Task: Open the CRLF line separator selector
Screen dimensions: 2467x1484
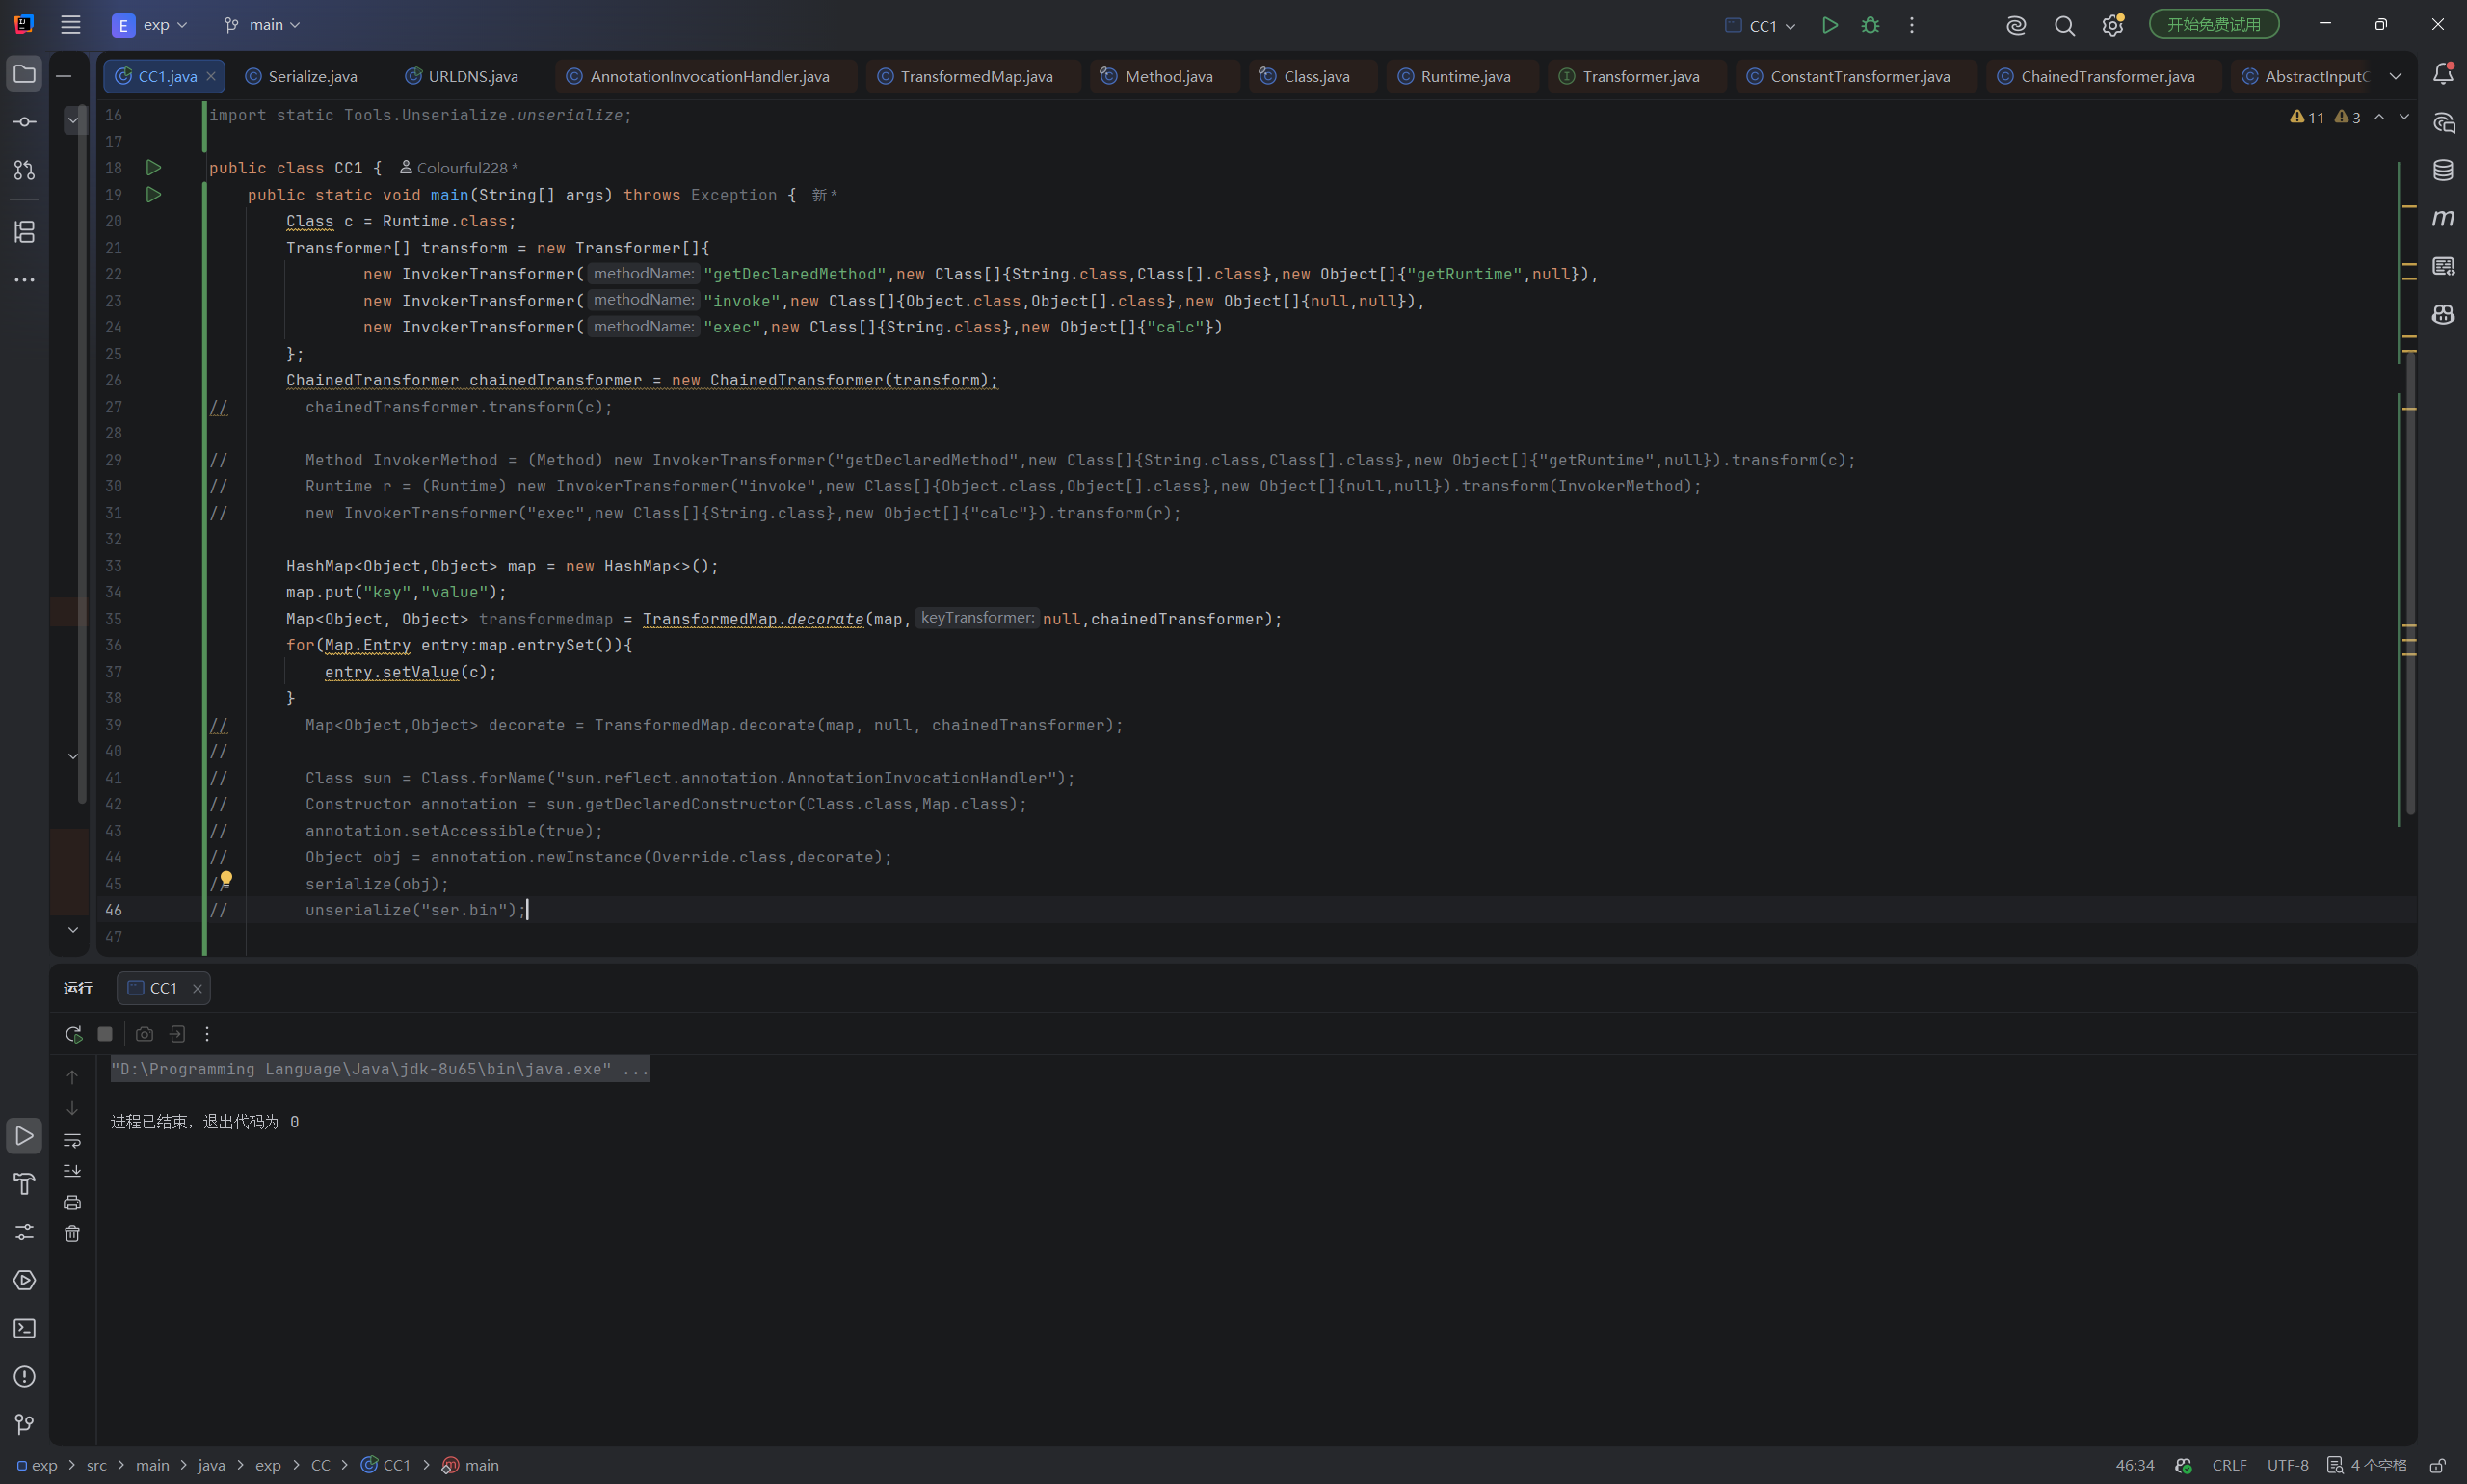Action: tap(2229, 1465)
